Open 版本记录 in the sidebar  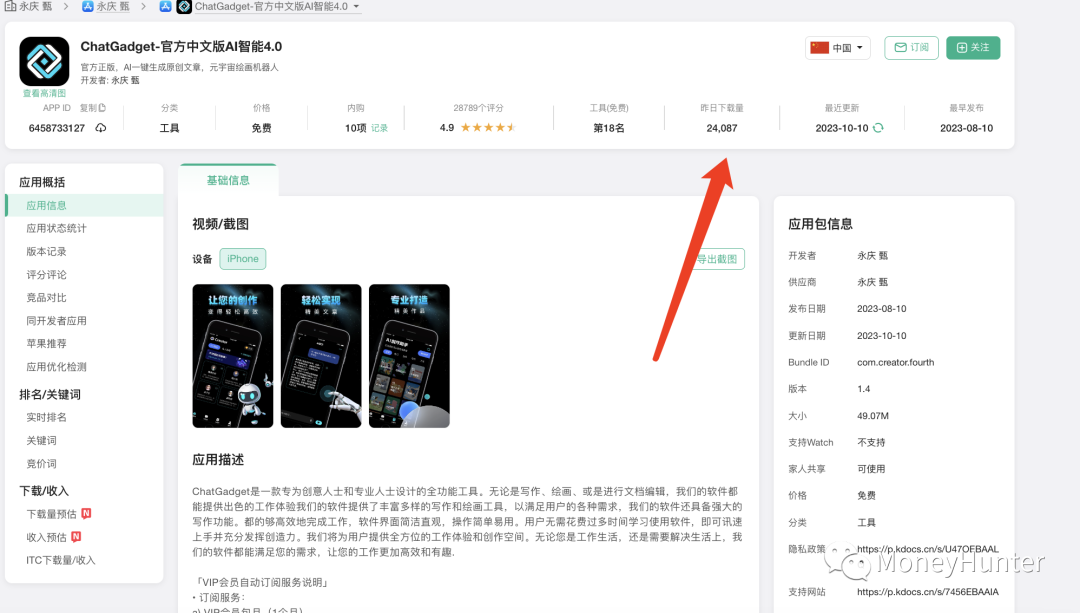[x=47, y=251]
